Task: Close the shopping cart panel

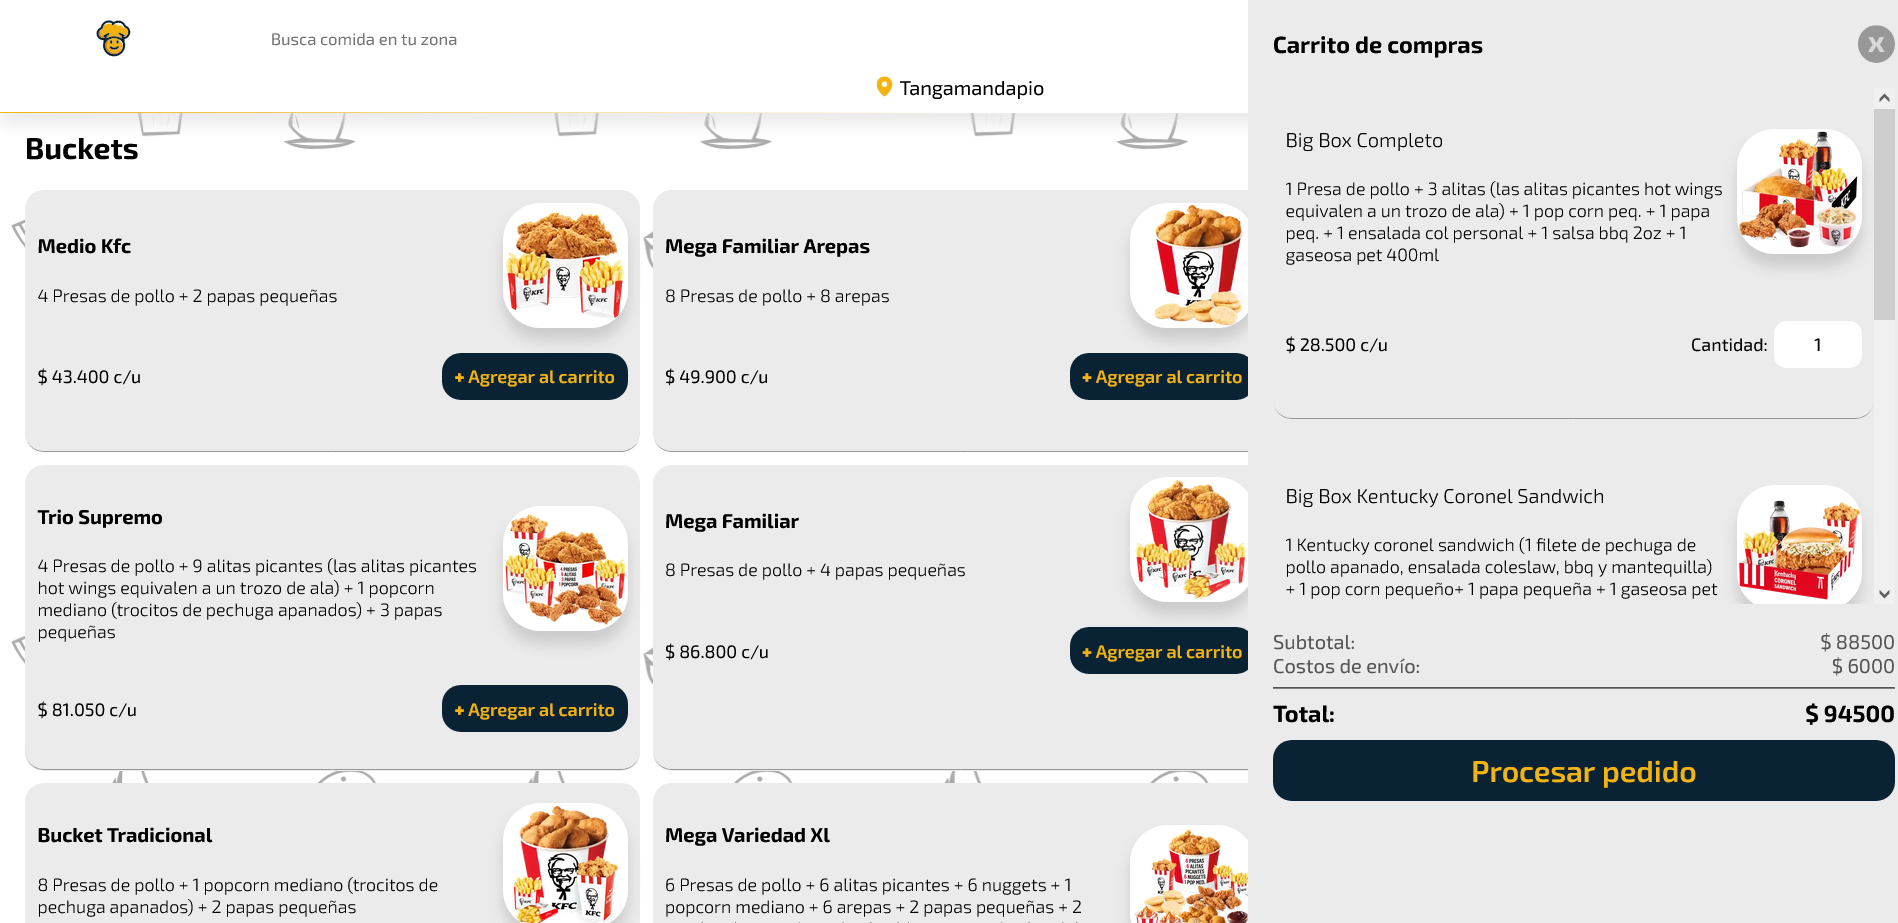Action: click(x=1876, y=44)
